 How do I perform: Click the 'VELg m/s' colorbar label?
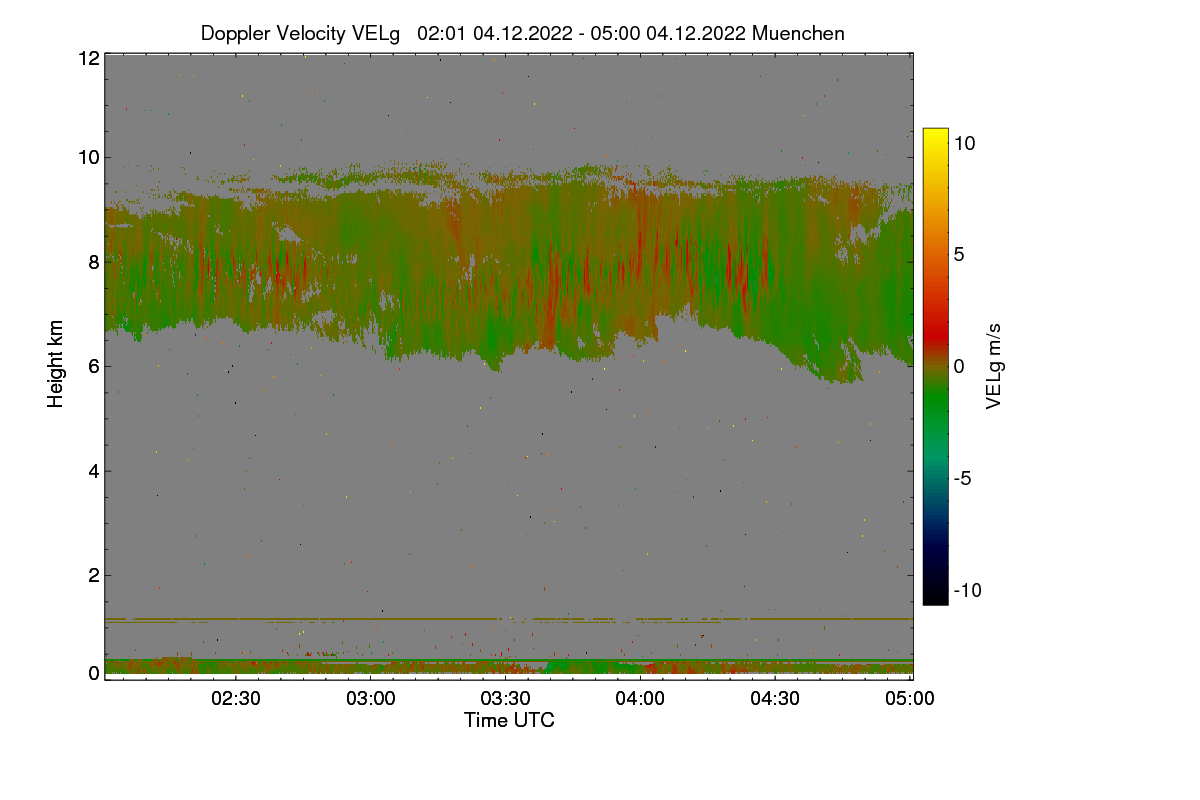[994, 365]
